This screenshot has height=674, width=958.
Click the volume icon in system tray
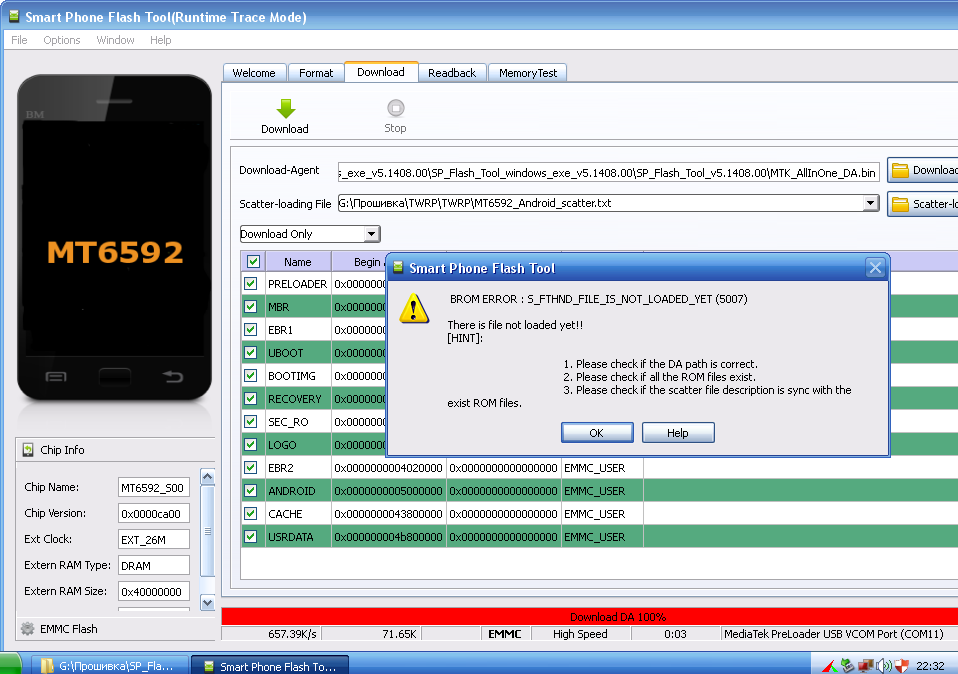coord(883,665)
